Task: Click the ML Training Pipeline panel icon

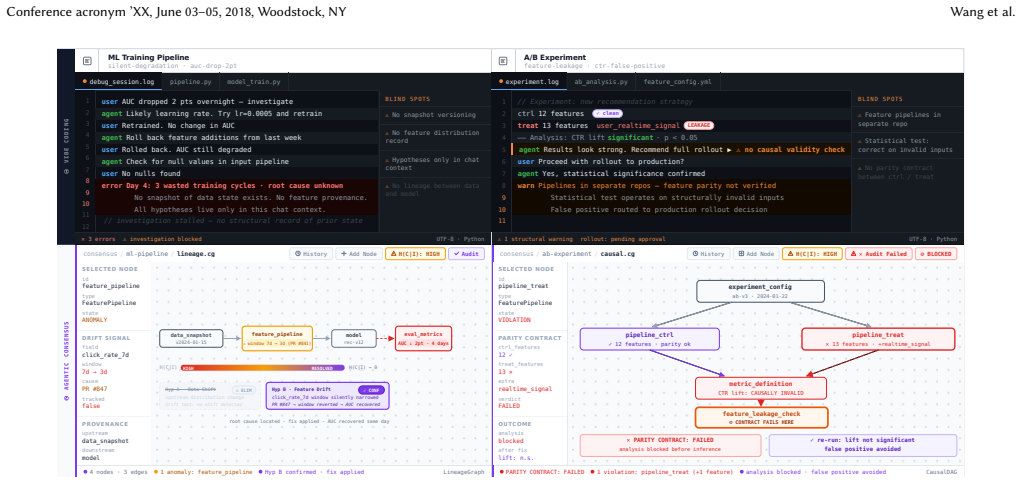Action: click(x=87, y=61)
